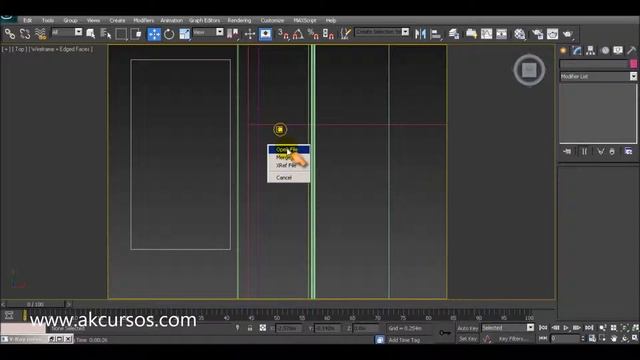Open the Modifiers menu
Screen dimensions: 640x360
click(144, 20)
